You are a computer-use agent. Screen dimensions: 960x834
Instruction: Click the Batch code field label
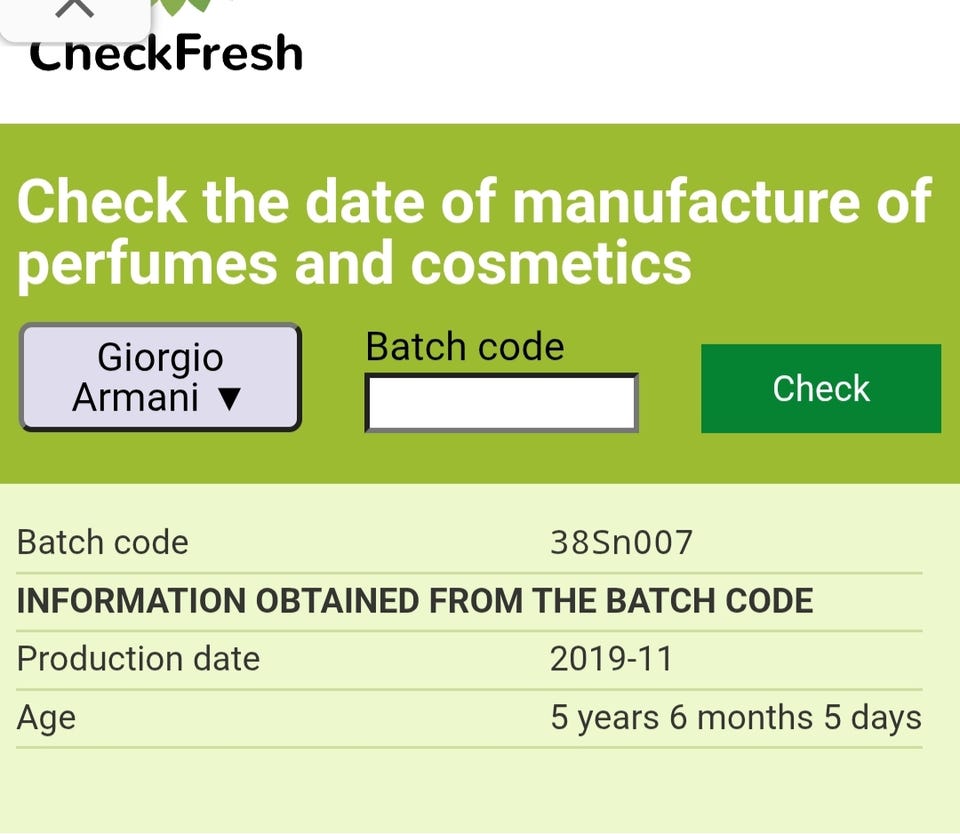(x=464, y=347)
